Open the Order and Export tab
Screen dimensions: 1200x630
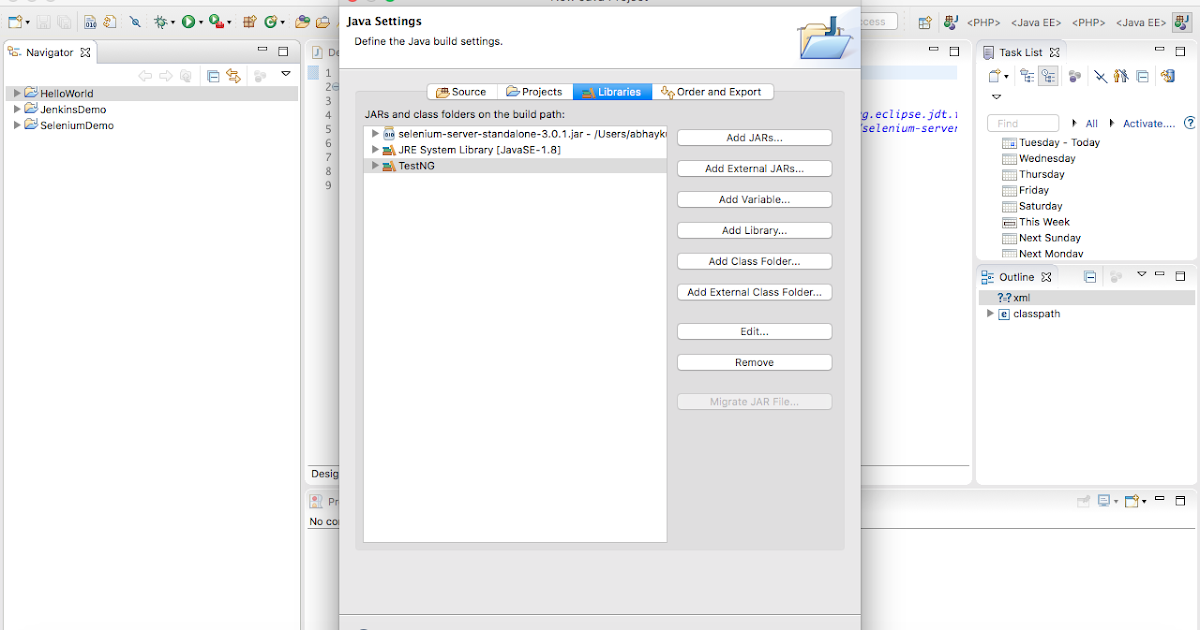pyautogui.click(x=713, y=91)
